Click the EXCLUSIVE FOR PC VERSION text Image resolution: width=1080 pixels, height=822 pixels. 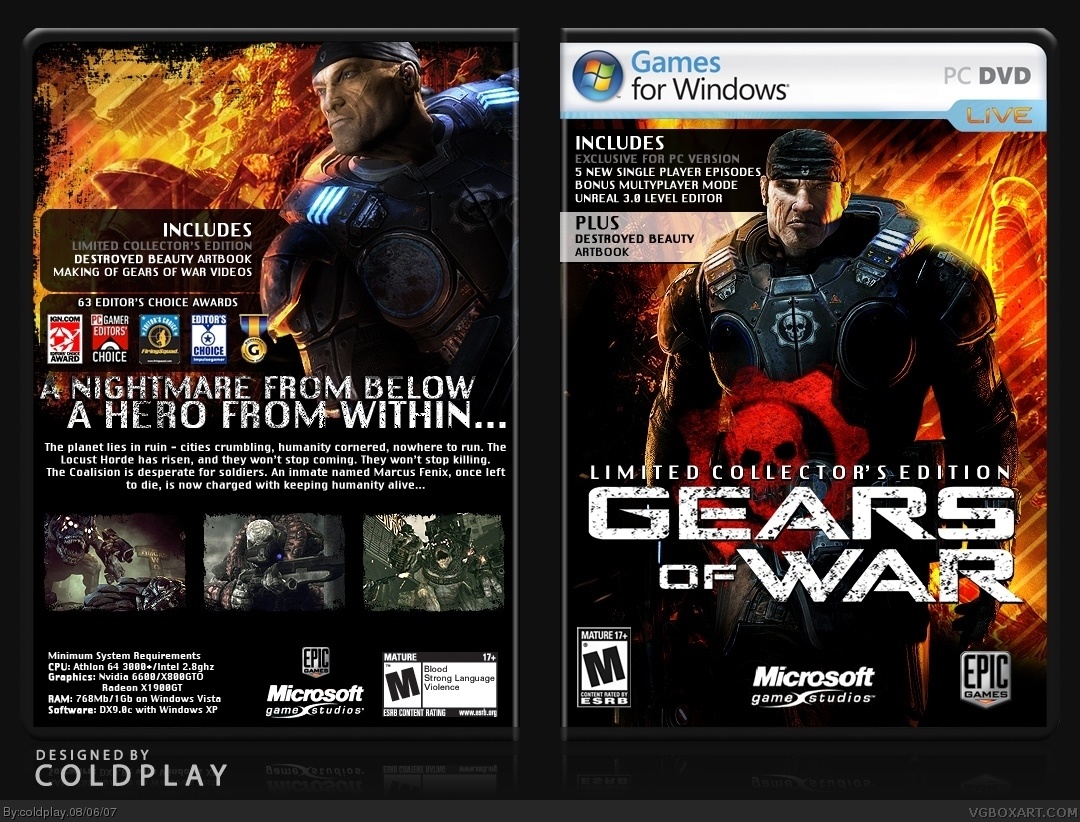click(x=657, y=158)
